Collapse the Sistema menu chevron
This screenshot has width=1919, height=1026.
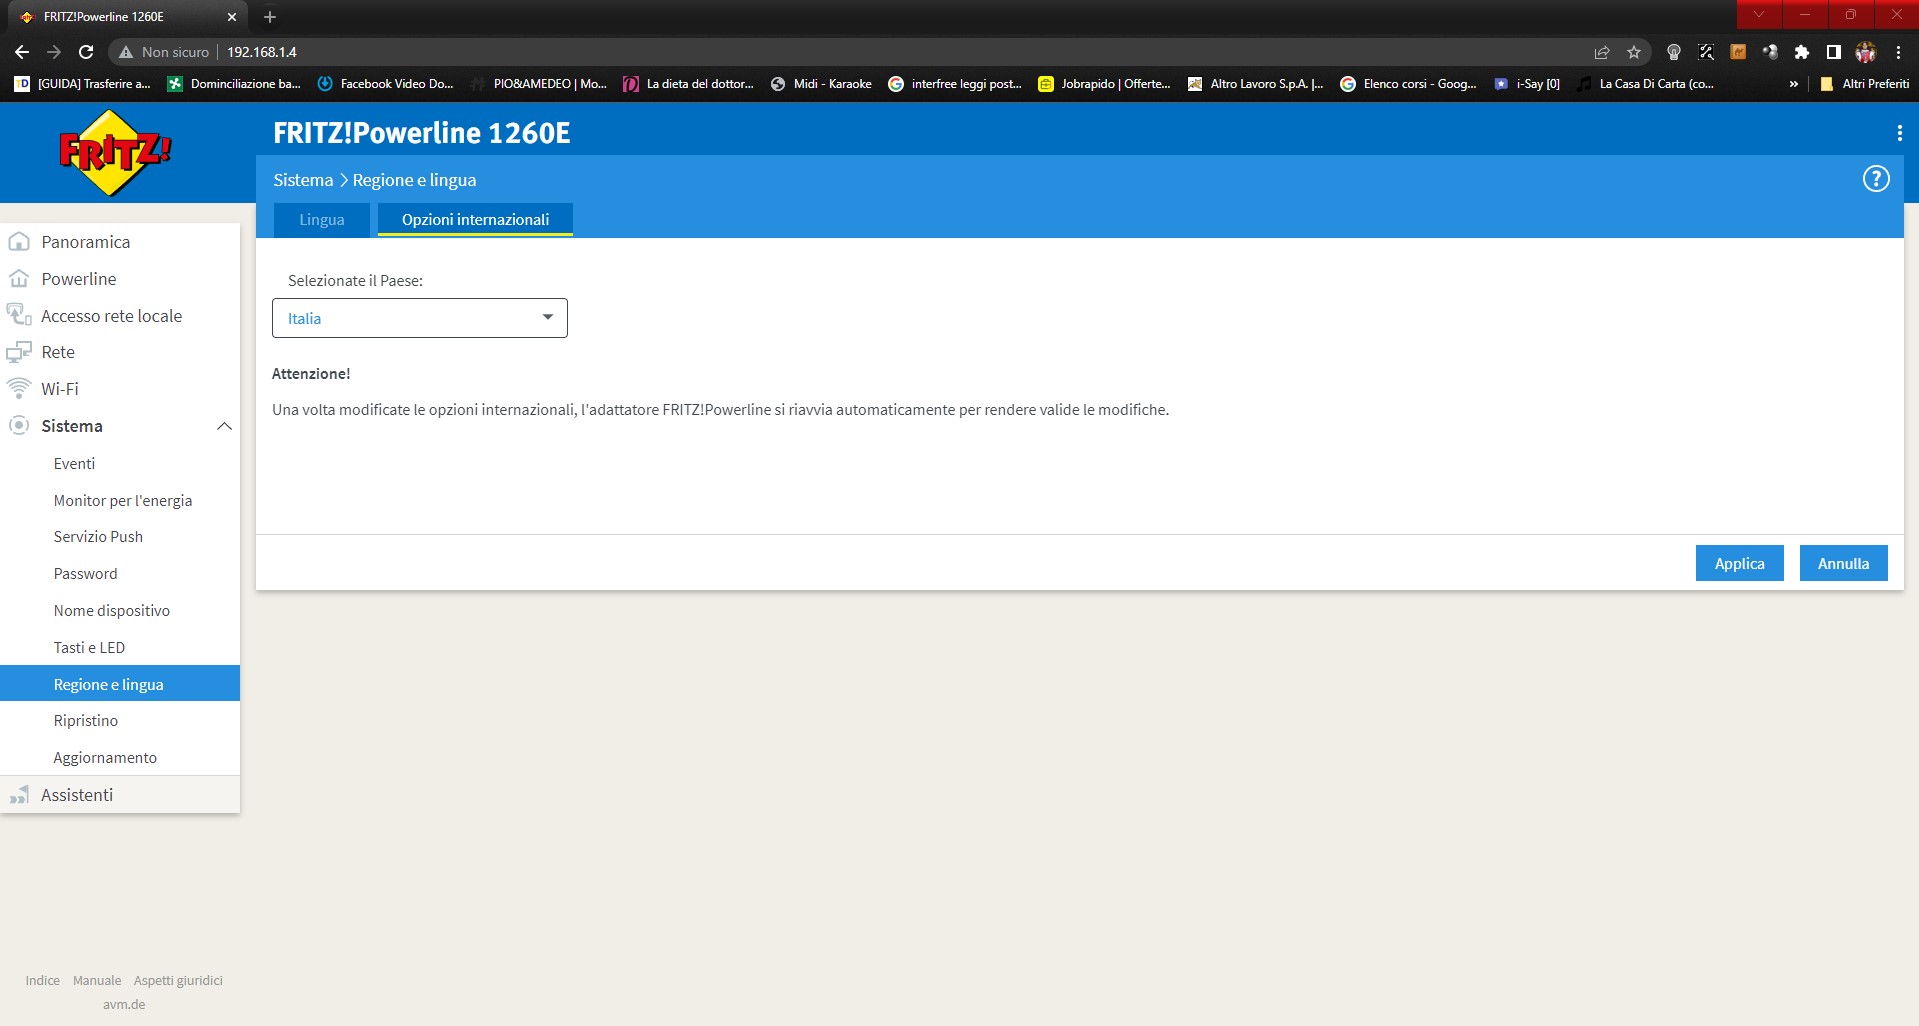pyautogui.click(x=224, y=426)
